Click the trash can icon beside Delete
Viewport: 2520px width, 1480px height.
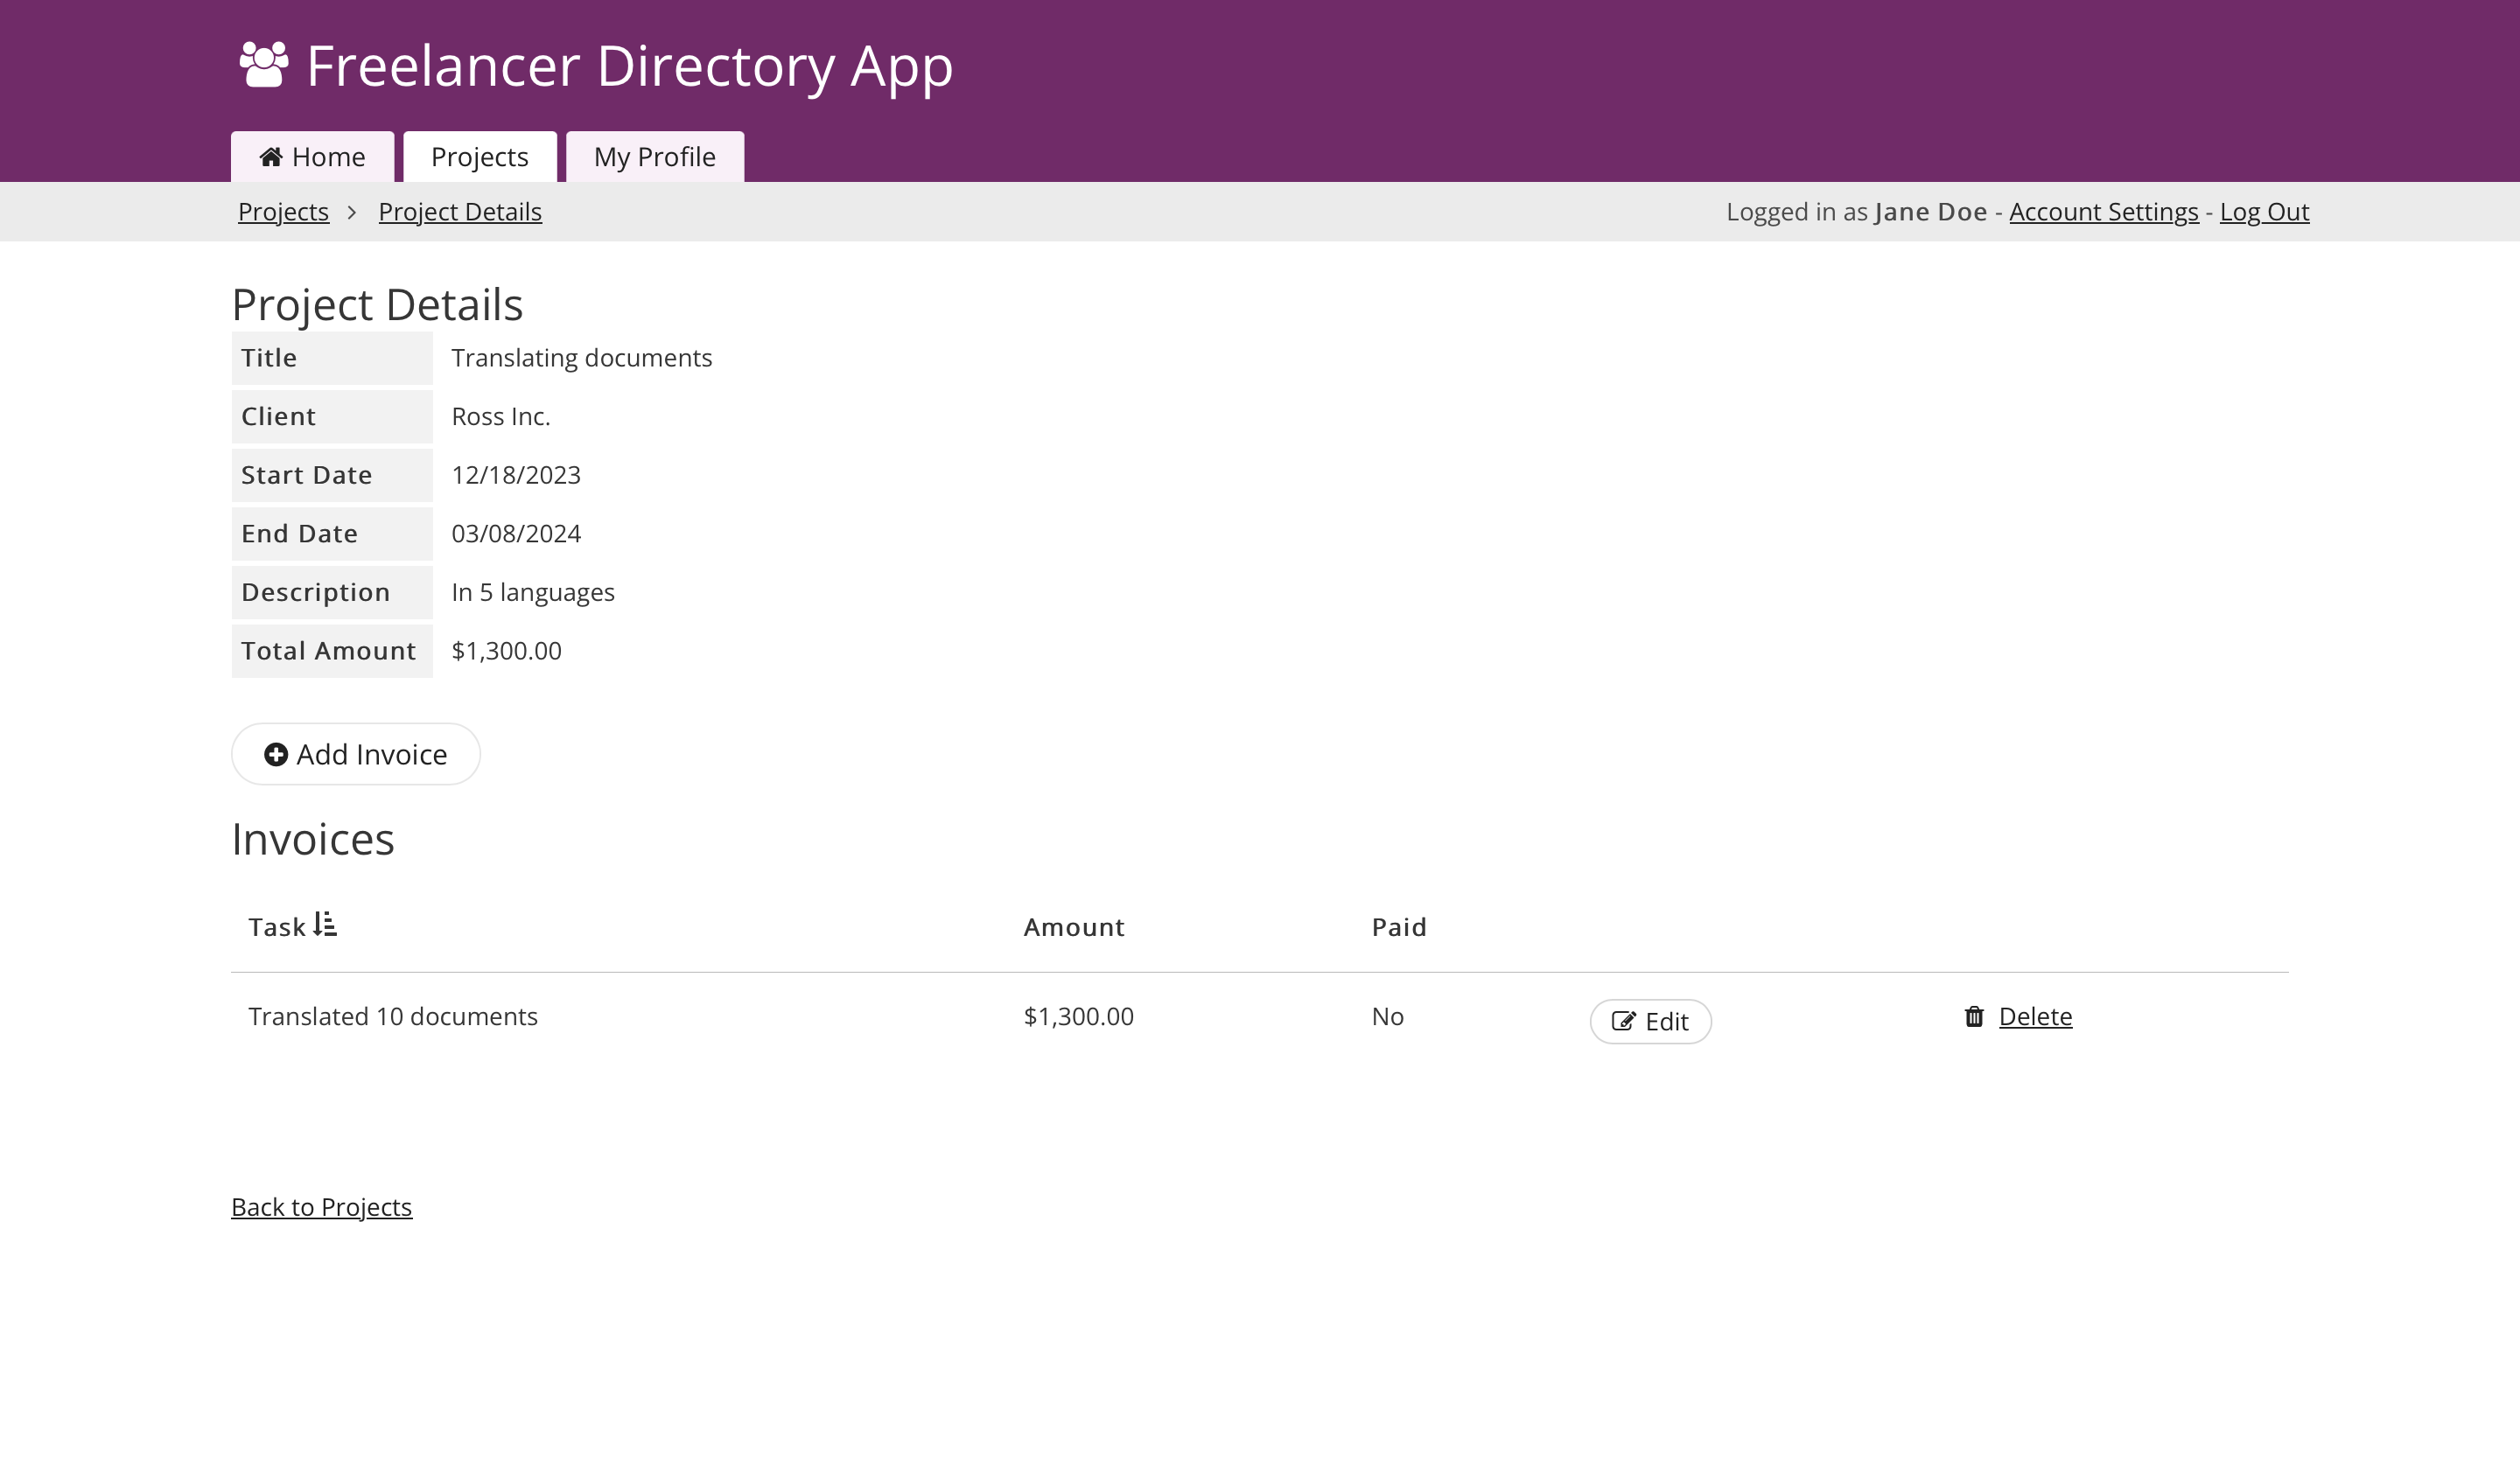(1974, 1016)
